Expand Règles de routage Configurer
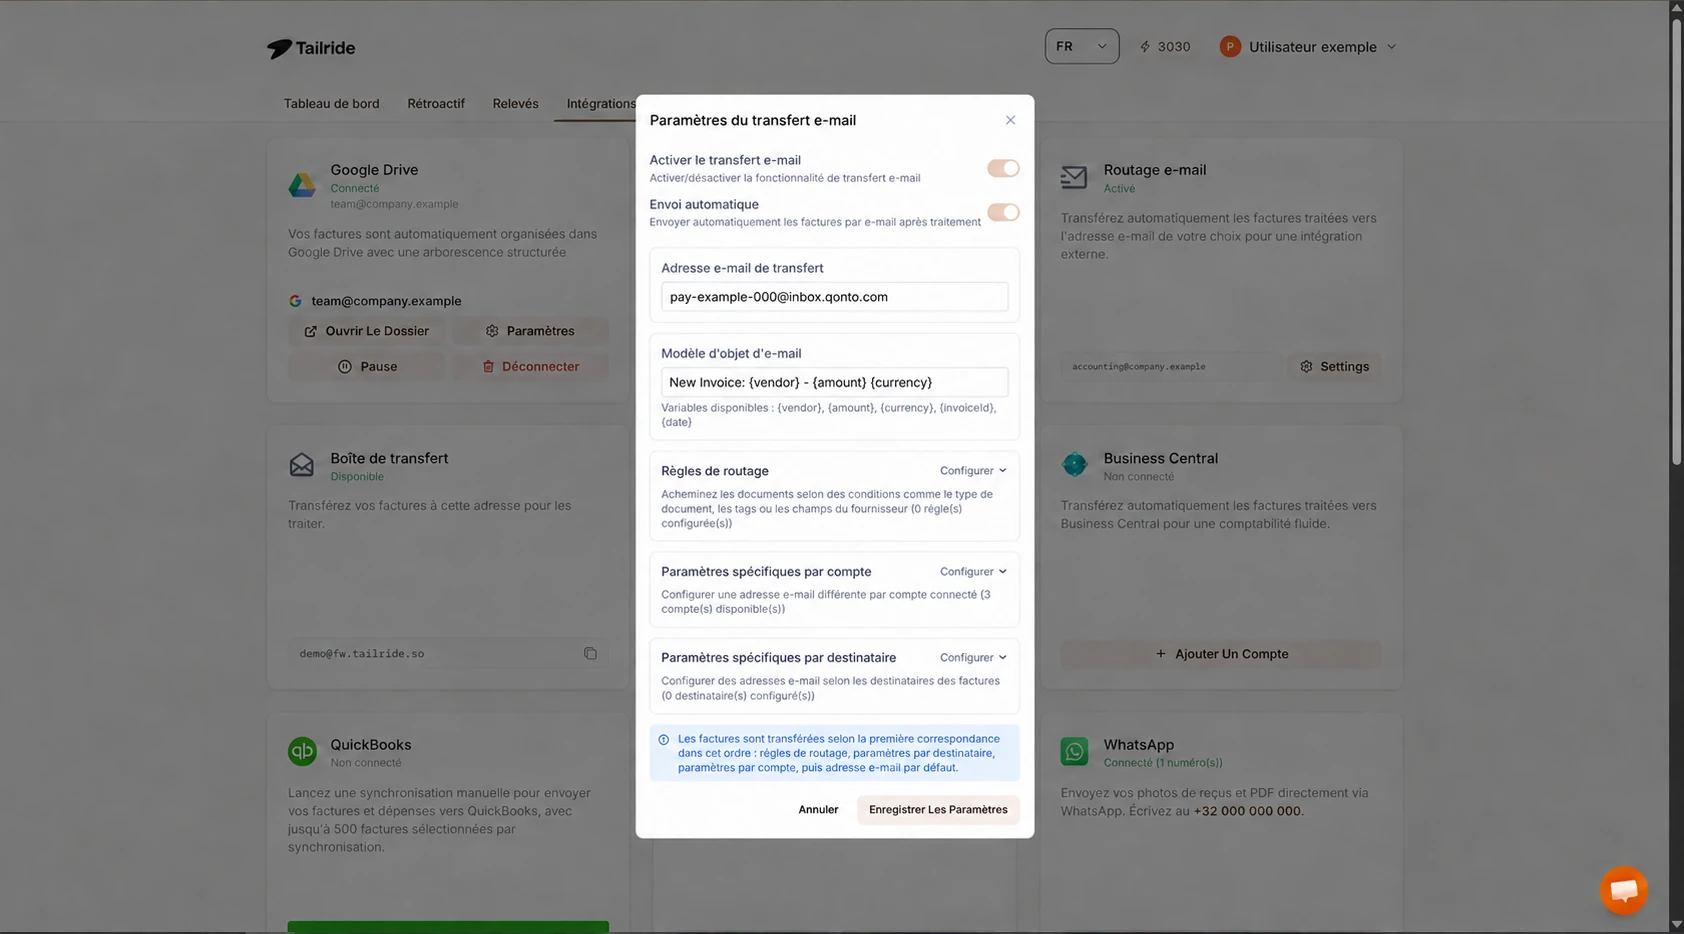This screenshot has width=1684, height=934. (973, 471)
